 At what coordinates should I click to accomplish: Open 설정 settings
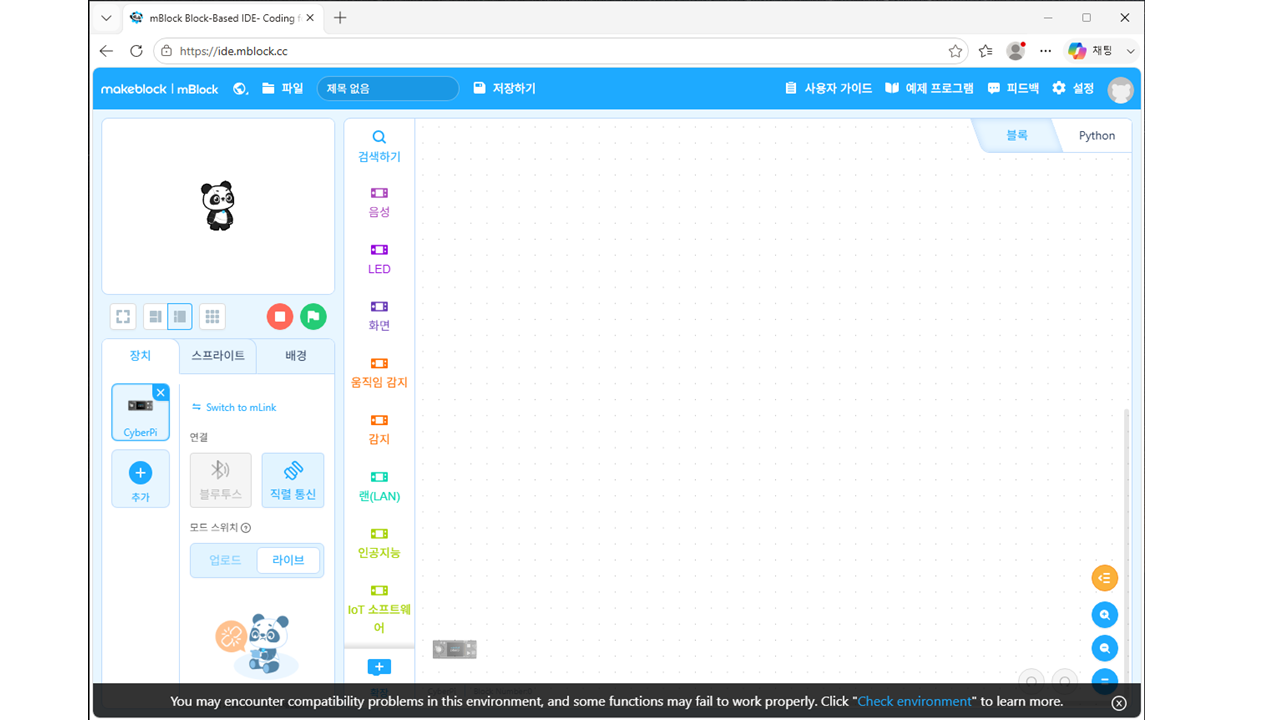(x=1073, y=89)
